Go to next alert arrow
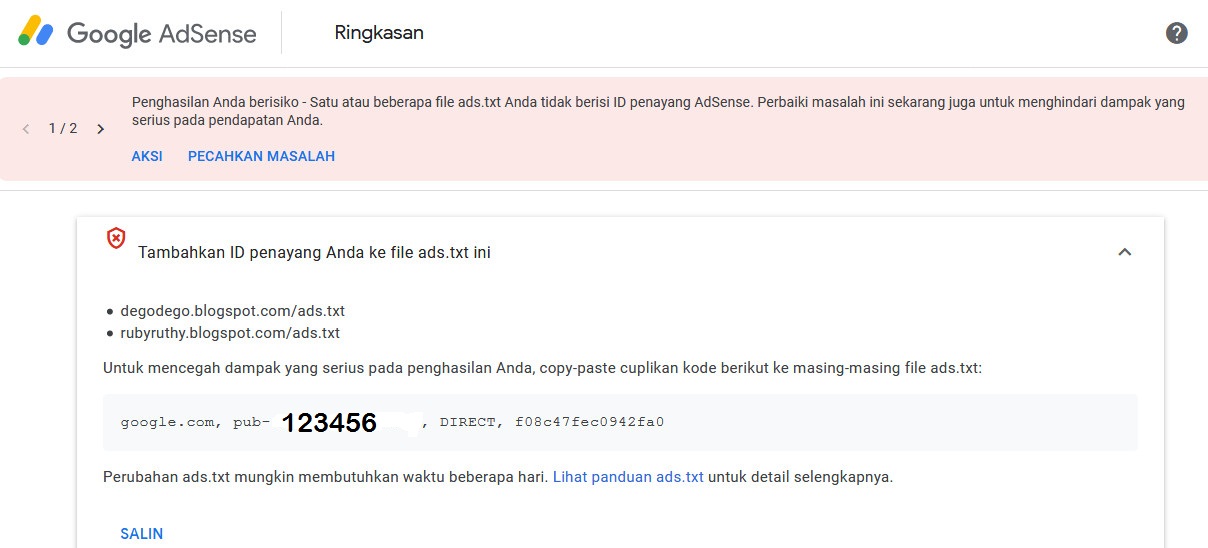 coord(100,129)
